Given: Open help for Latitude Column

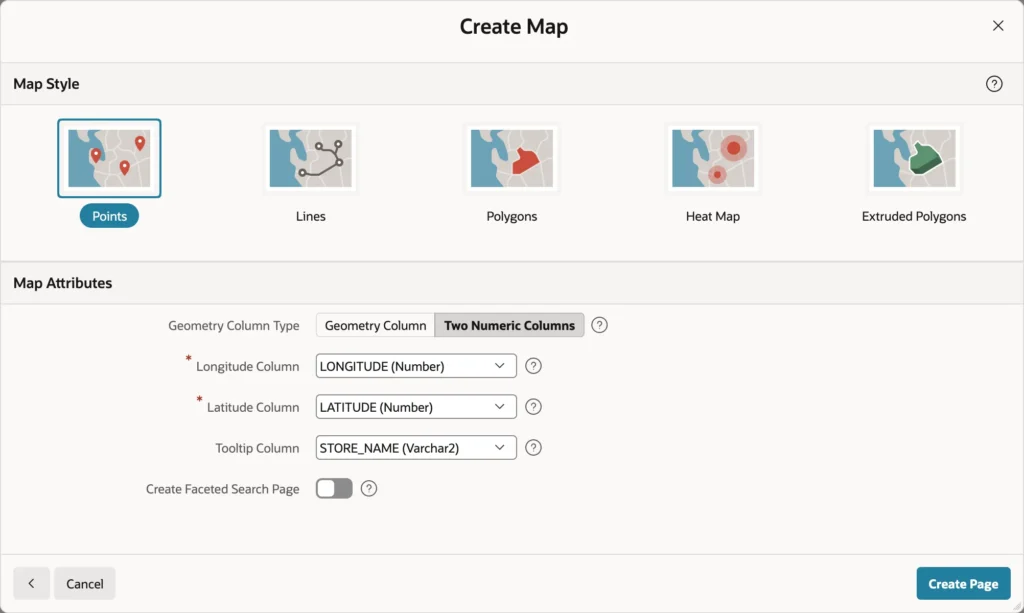Looking at the screenshot, I should (534, 407).
